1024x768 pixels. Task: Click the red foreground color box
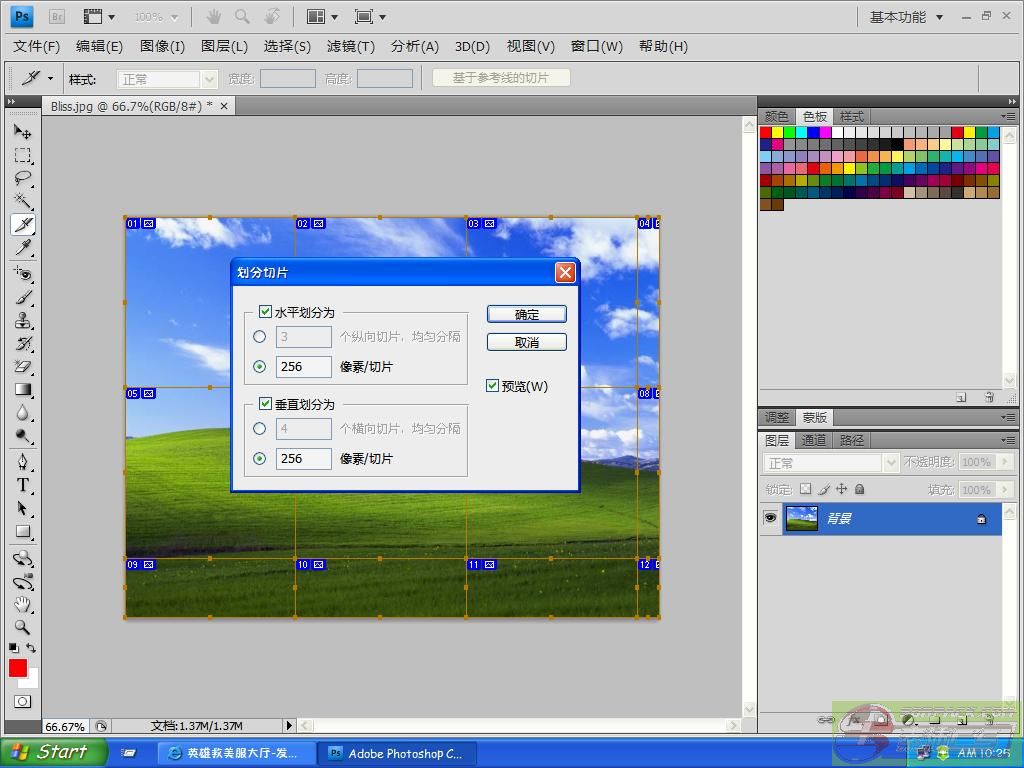click(18, 668)
